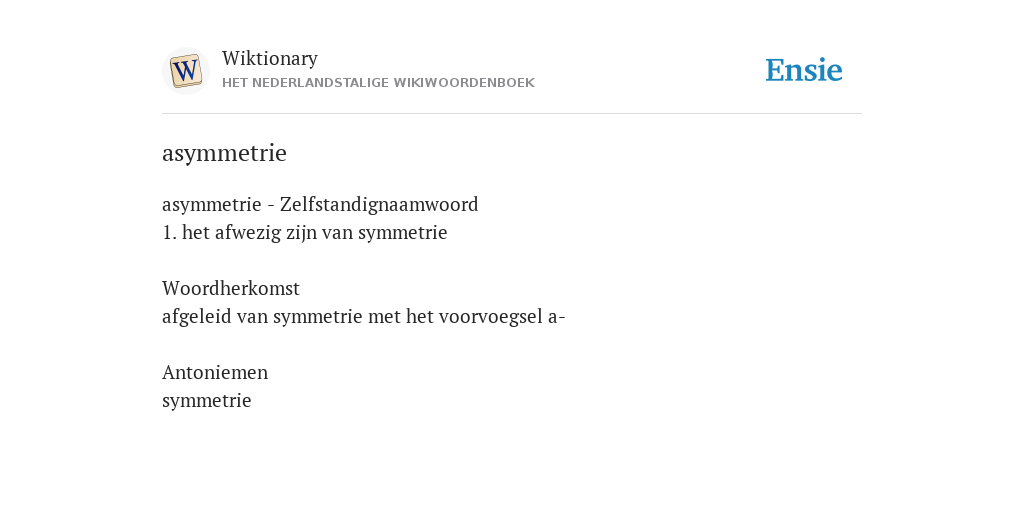Click the 'Woordherkomst' section label
1024x512 pixels.
231,288
